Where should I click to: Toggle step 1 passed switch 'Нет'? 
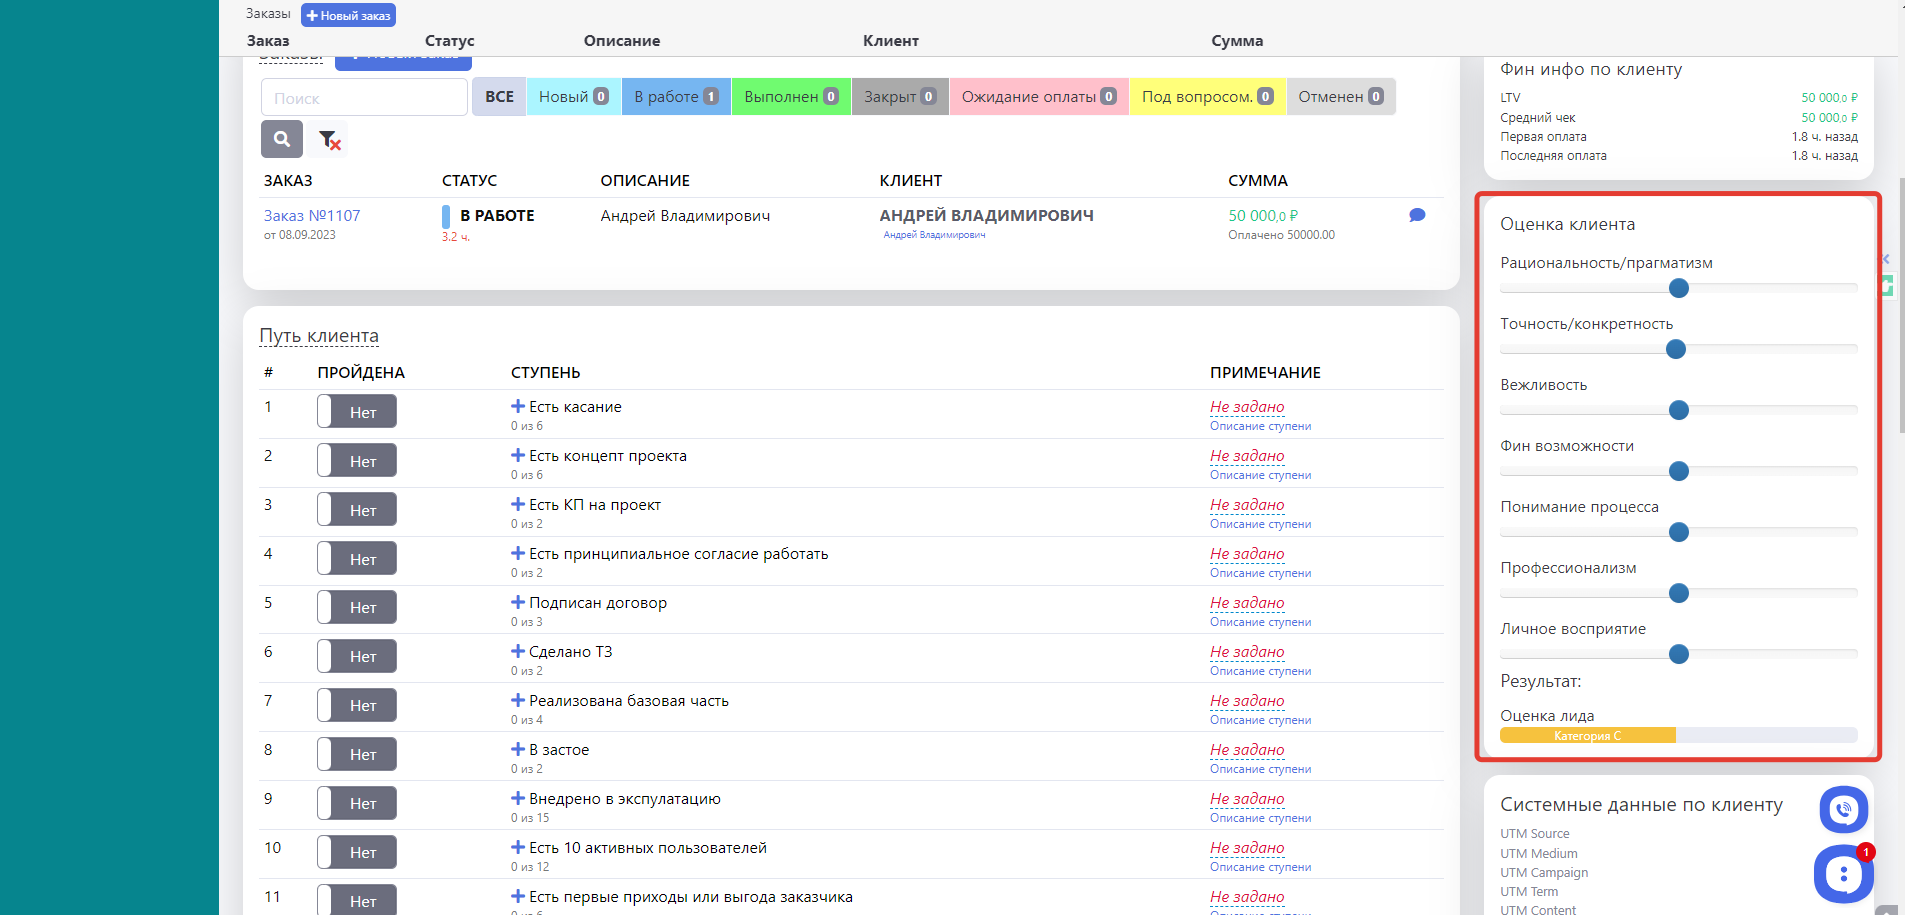point(357,412)
